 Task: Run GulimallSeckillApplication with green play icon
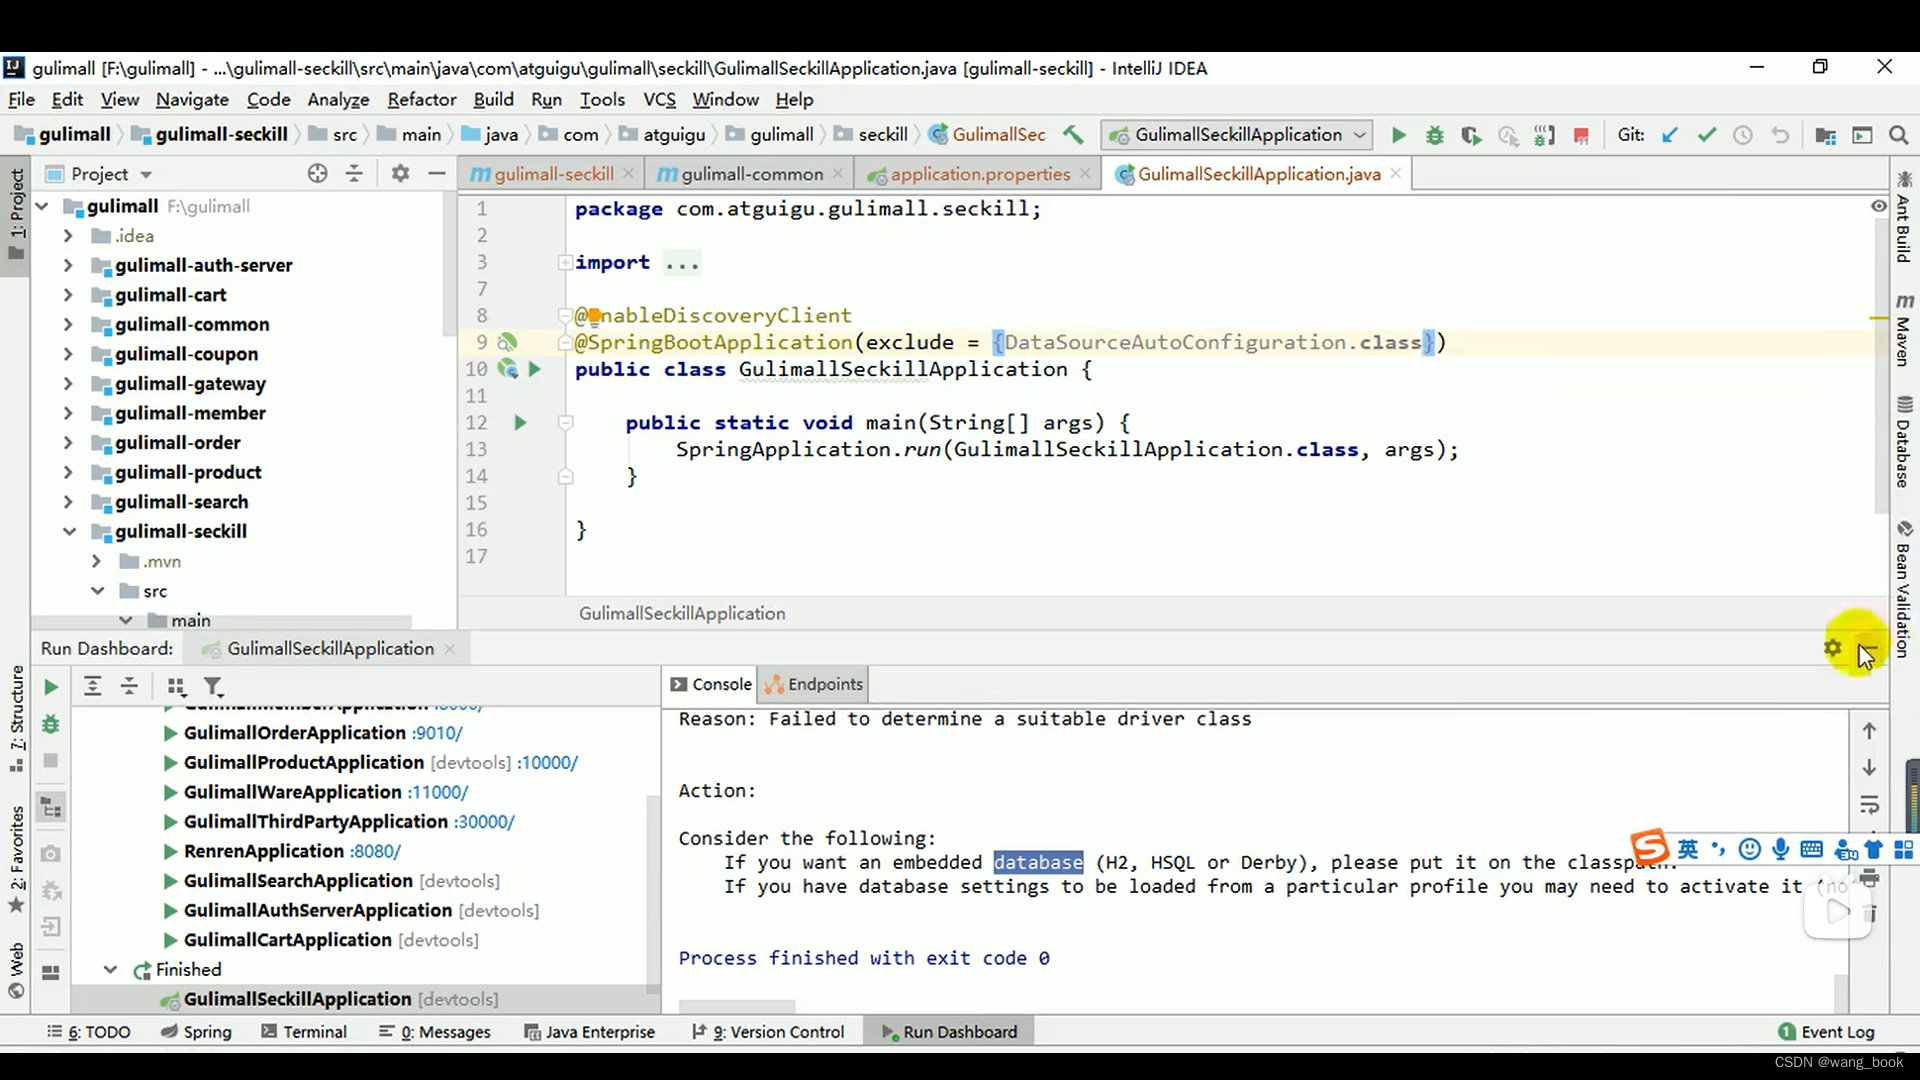coord(1398,135)
